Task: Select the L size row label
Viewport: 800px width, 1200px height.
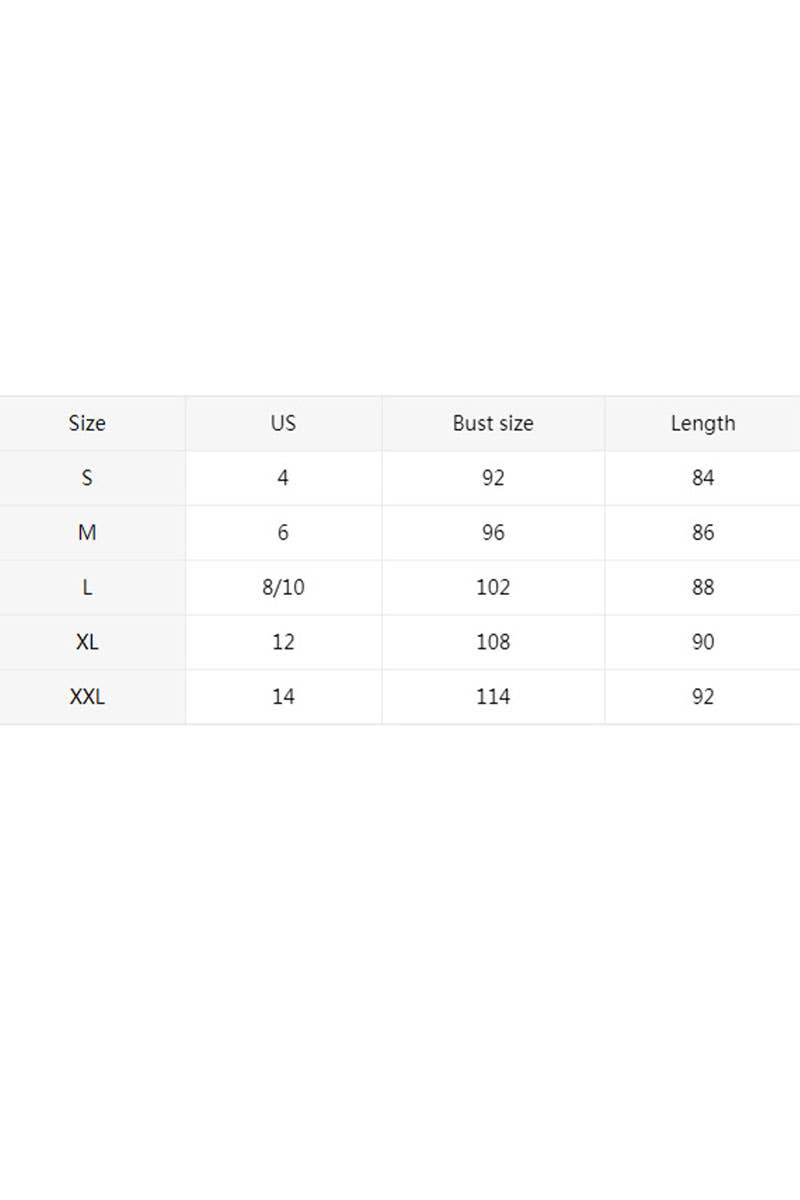Action: click(x=87, y=588)
